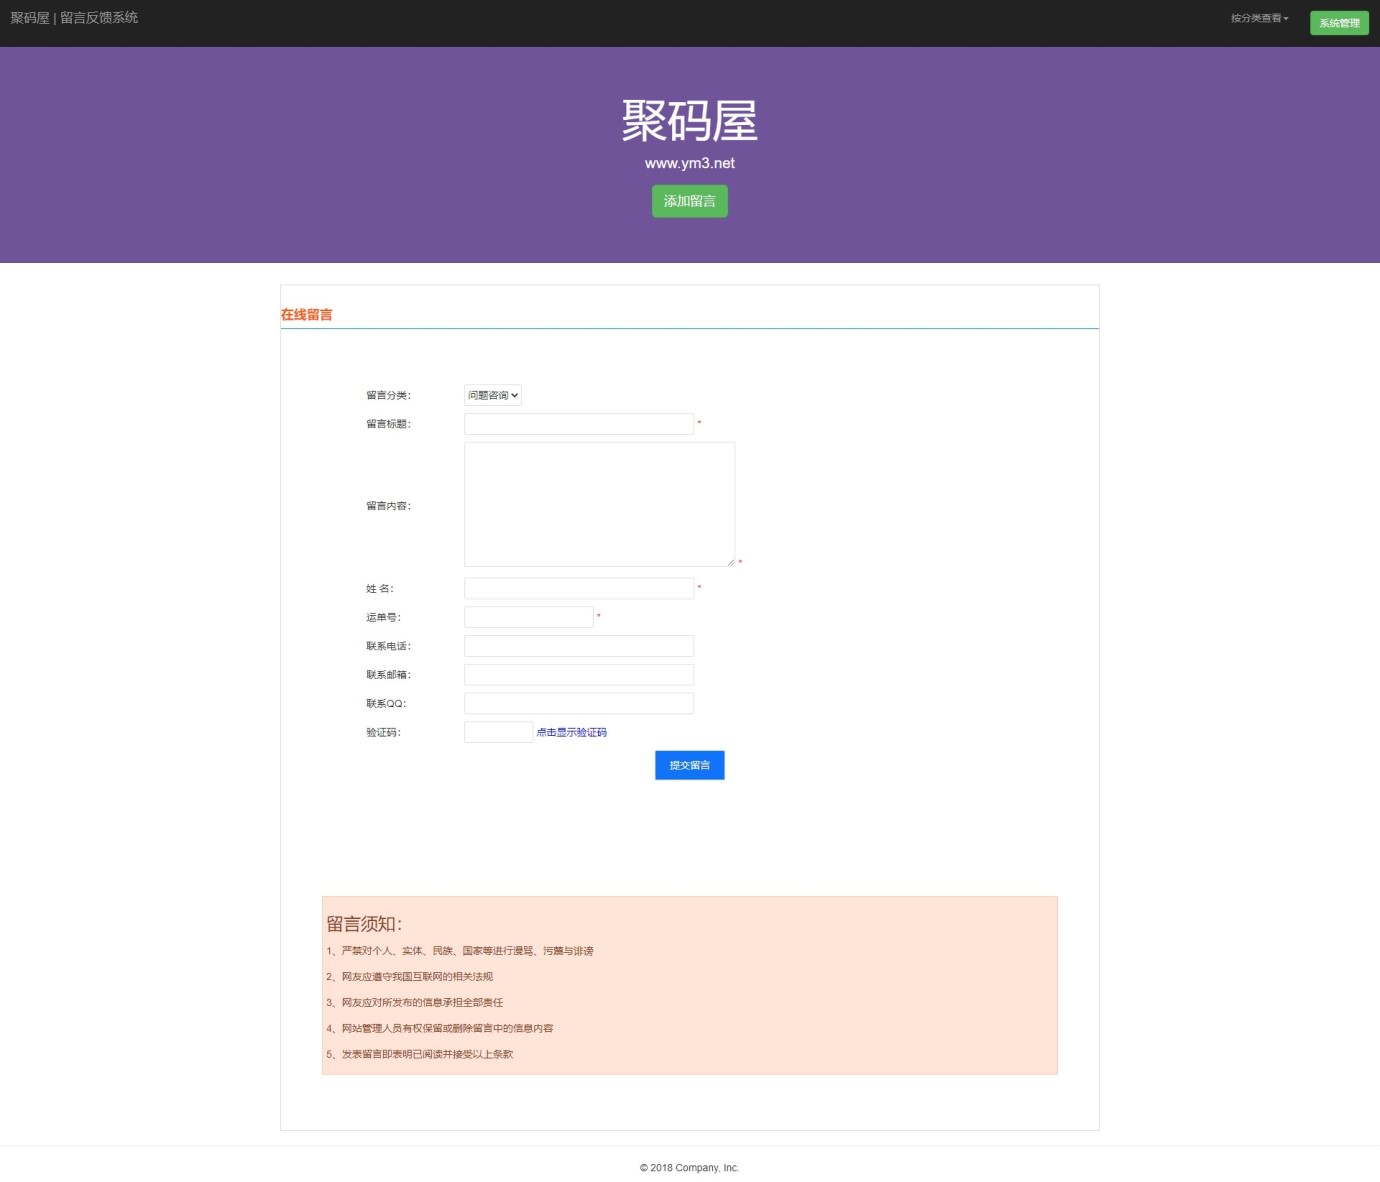Click the 聚码屋 | 留言反馈系统 brand link
1380x1182 pixels.
[75, 18]
